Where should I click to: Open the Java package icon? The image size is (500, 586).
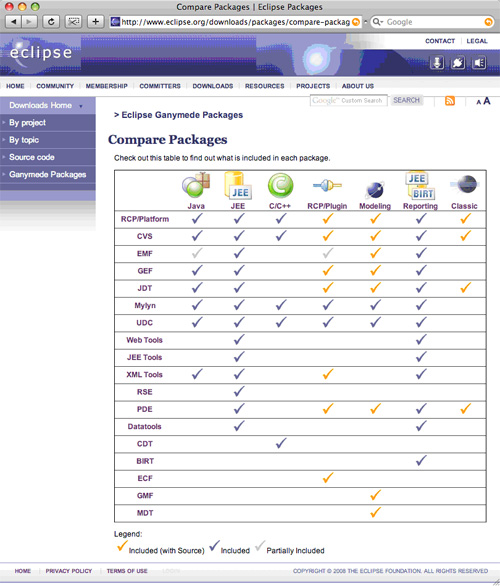[196, 185]
